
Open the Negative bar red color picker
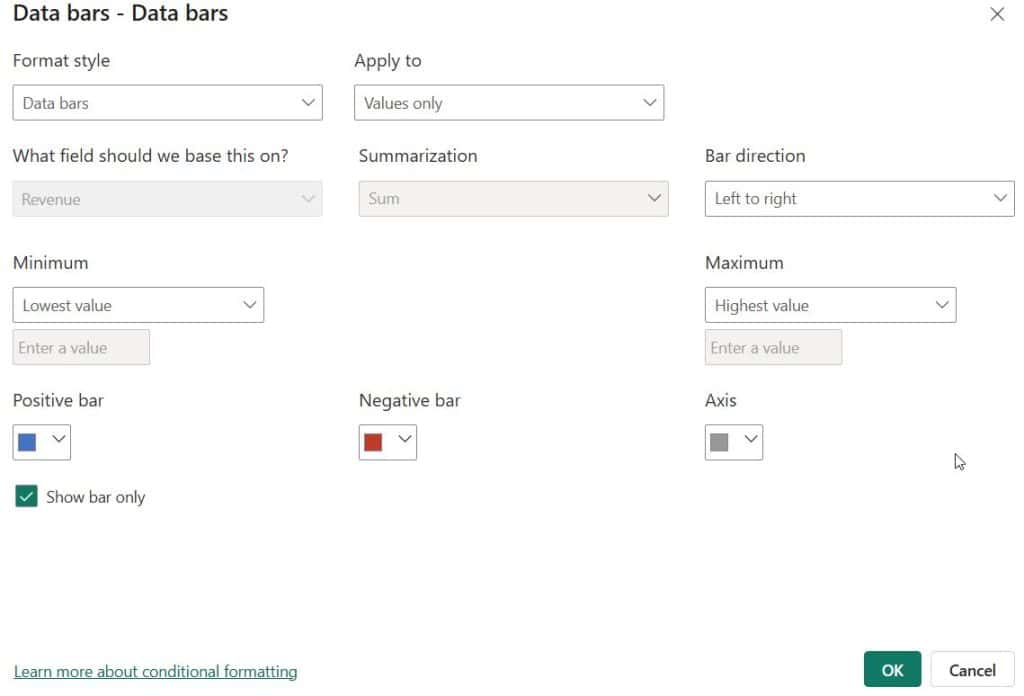(388, 442)
